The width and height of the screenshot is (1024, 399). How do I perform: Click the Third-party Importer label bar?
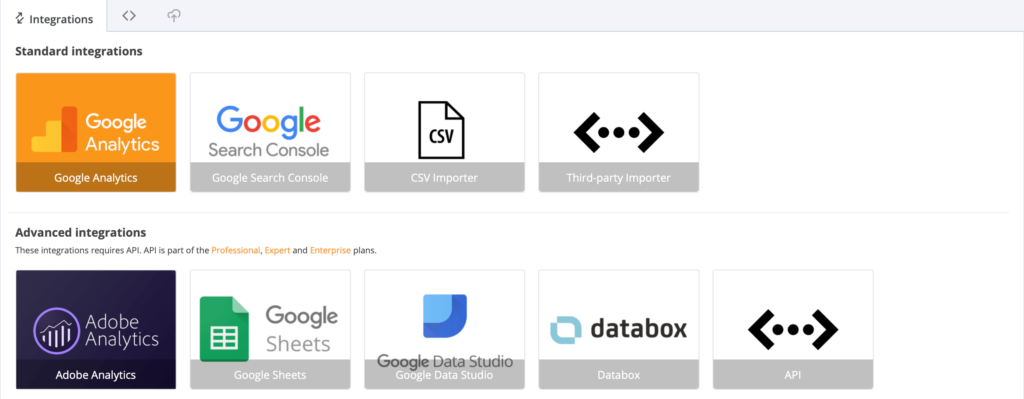click(619, 178)
